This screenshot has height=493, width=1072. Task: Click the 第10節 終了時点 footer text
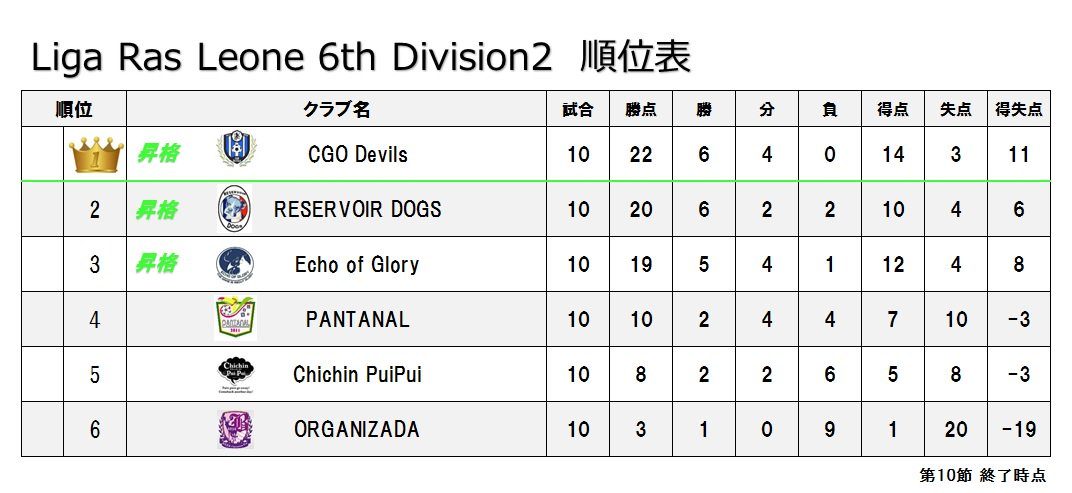[982, 475]
